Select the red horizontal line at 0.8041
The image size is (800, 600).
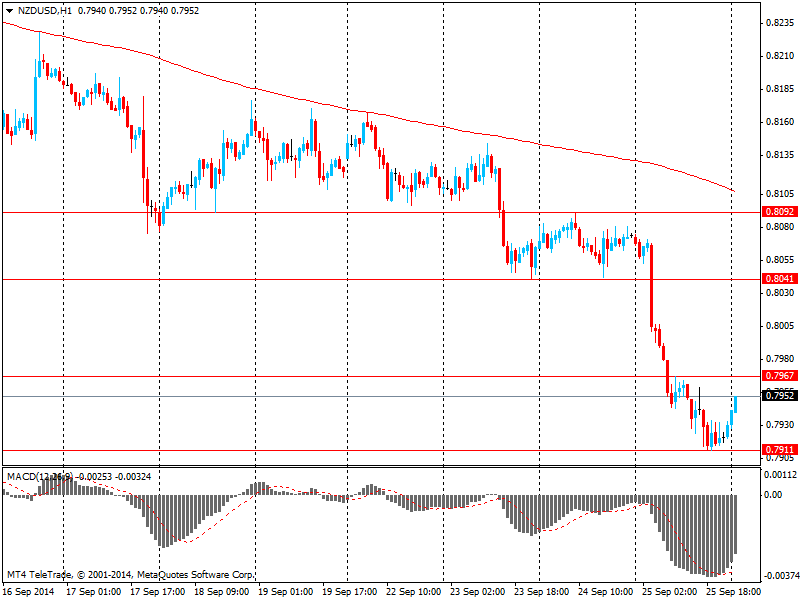[381, 280]
